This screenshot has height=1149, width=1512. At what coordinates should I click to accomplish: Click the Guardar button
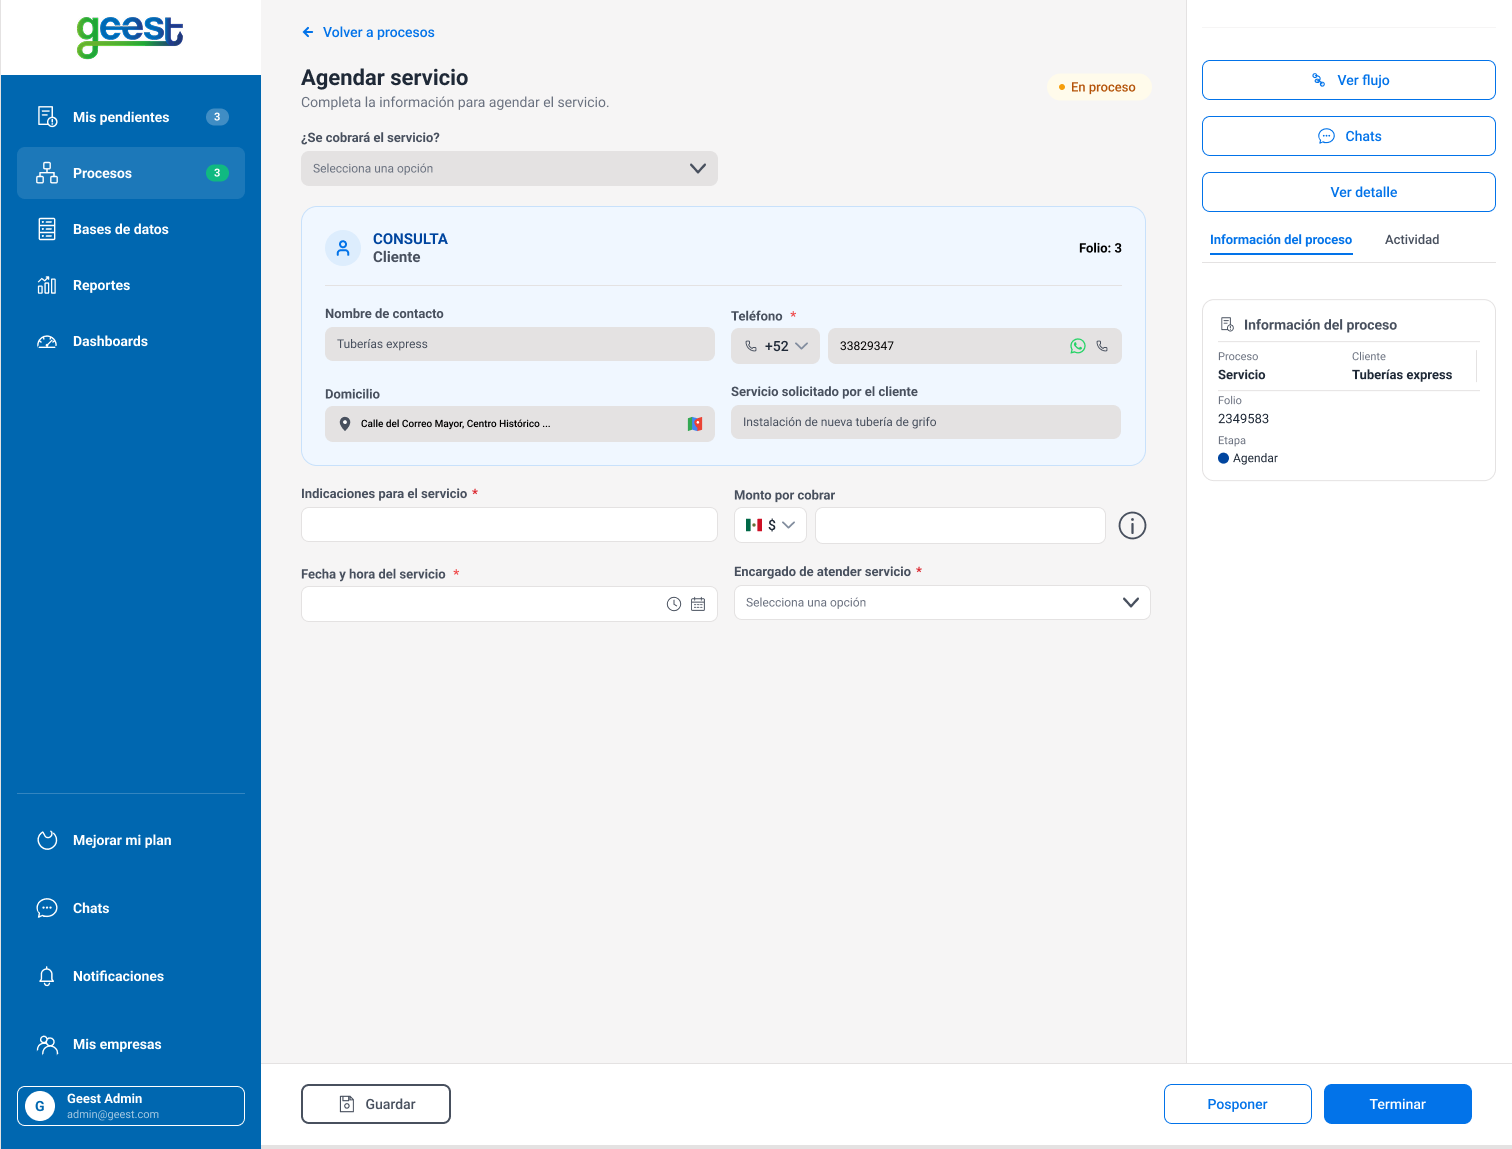pyautogui.click(x=376, y=1104)
